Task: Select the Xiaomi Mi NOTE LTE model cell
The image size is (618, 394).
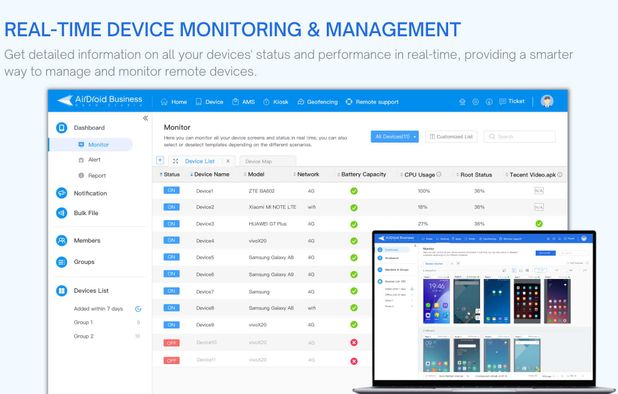Action: click(272, 207)
